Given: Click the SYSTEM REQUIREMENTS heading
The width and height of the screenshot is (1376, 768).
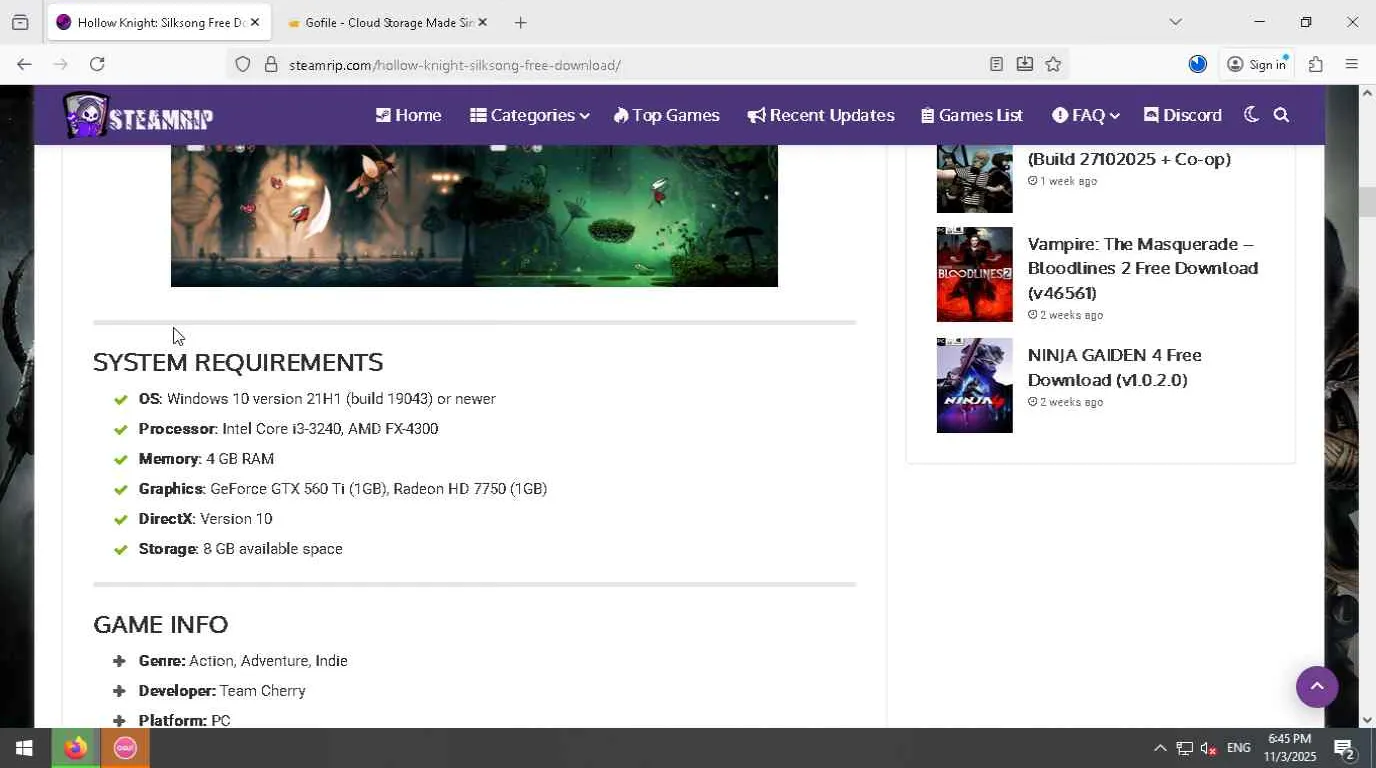Looking at the screenshot, I should (x=238, y=362).
